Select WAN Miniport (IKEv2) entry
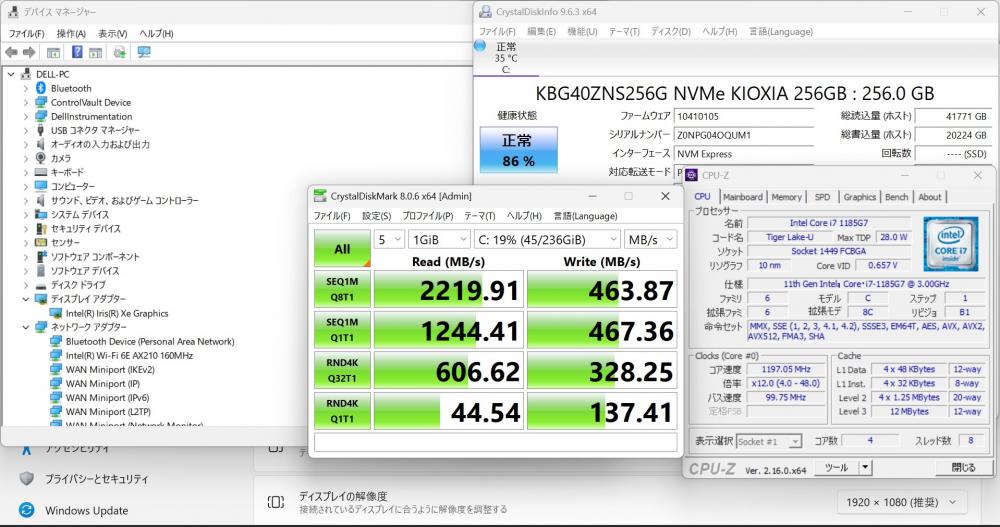This screenshot has height=527, width=1000. tap(110, 369)
